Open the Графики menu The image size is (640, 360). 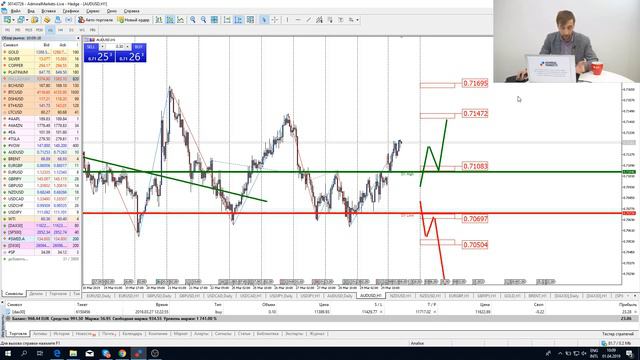(71, 11)
